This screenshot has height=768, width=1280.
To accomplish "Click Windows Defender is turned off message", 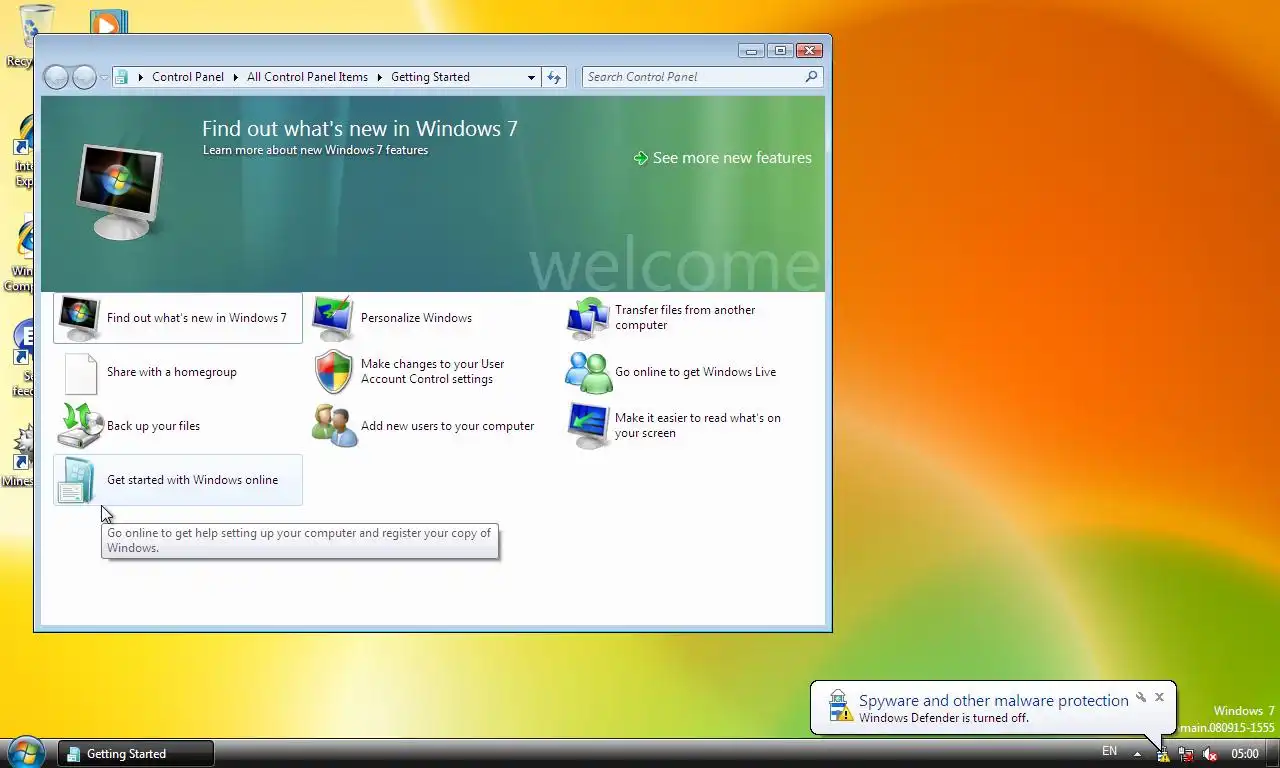I will (x=943, y=718).
